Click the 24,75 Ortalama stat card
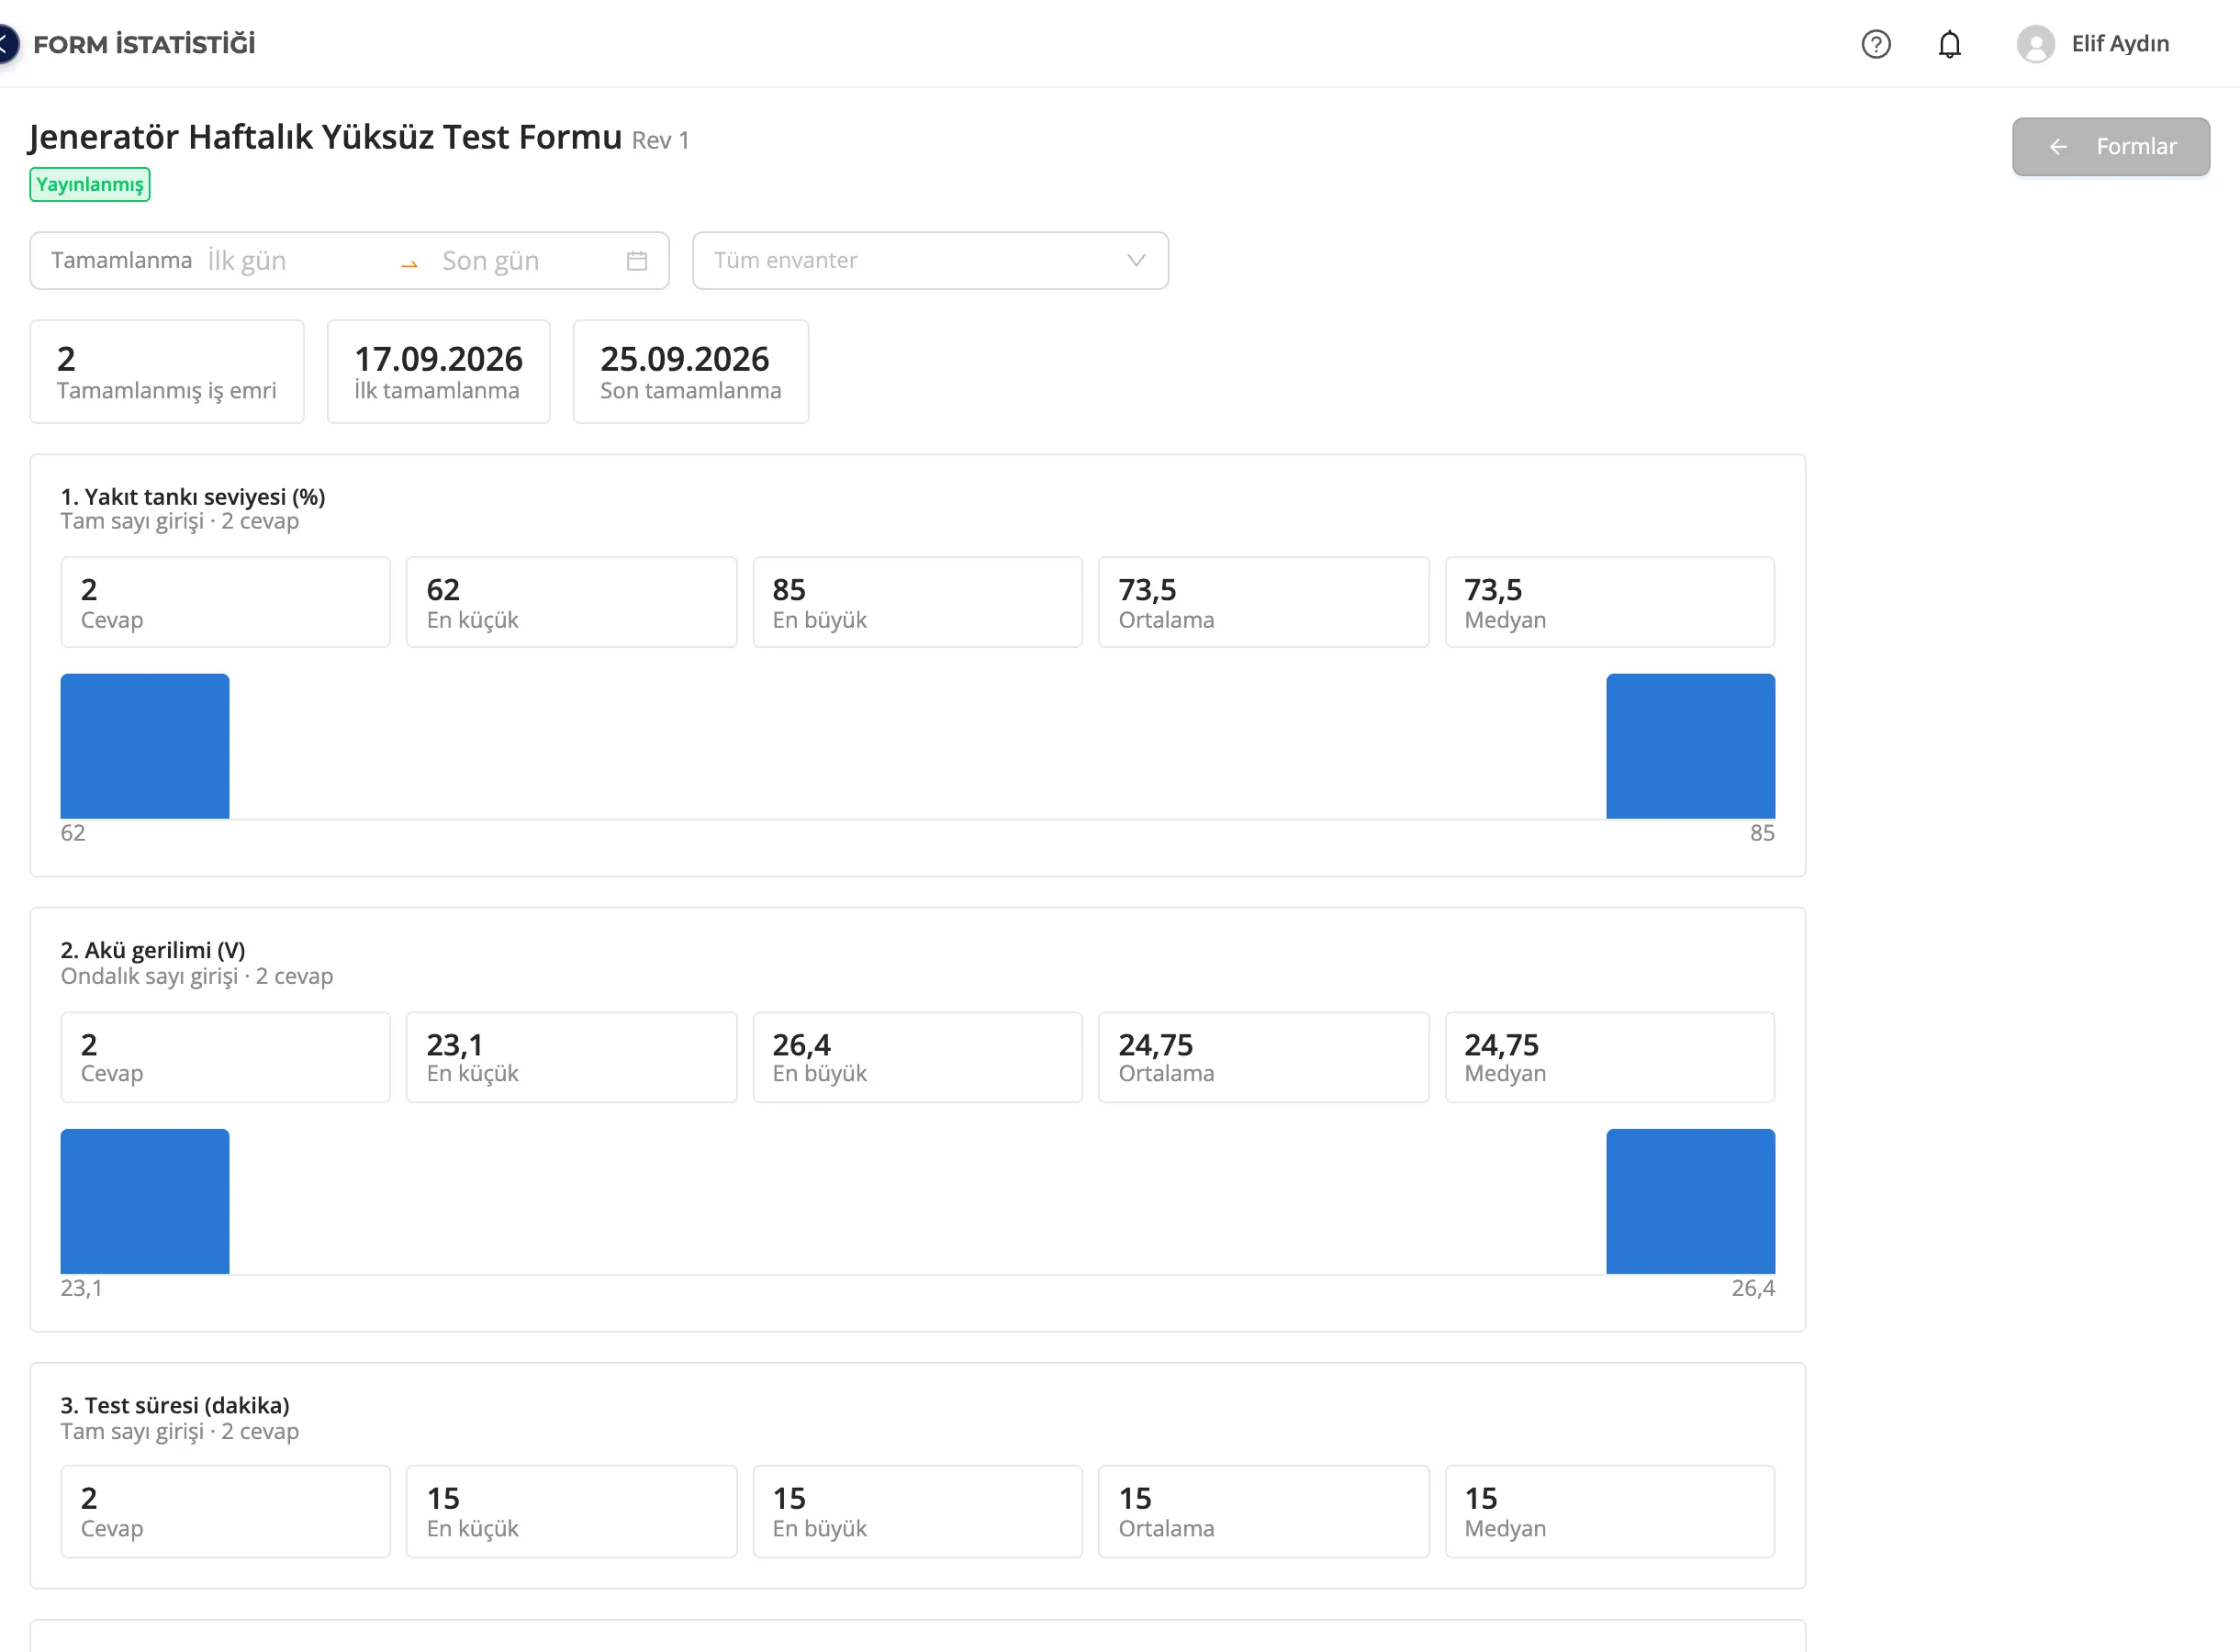2240x1652 pixels. click(1263, 1057)
